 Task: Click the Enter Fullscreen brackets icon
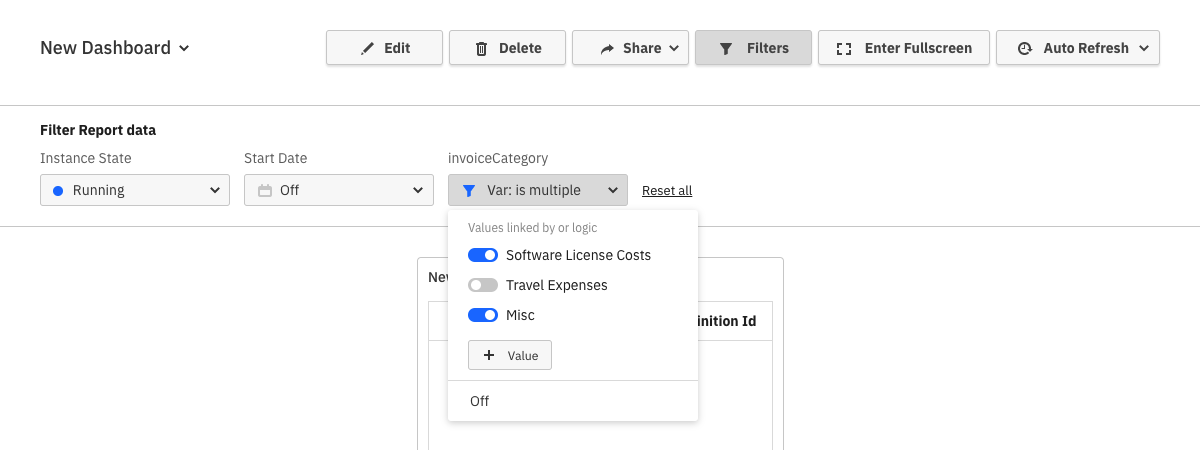point(843,48)
